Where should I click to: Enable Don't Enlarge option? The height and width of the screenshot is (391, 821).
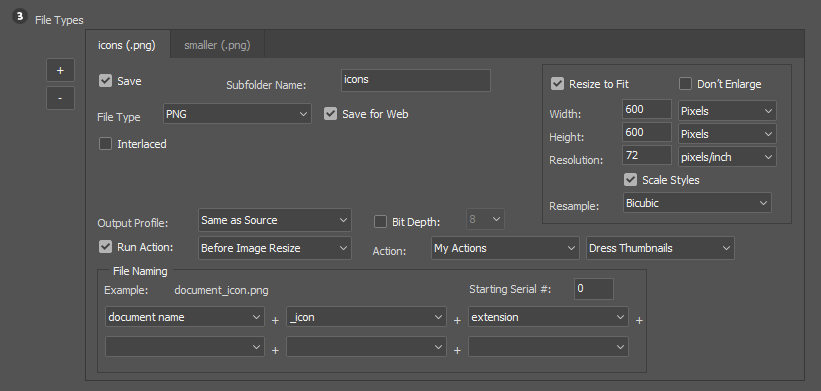685,84
